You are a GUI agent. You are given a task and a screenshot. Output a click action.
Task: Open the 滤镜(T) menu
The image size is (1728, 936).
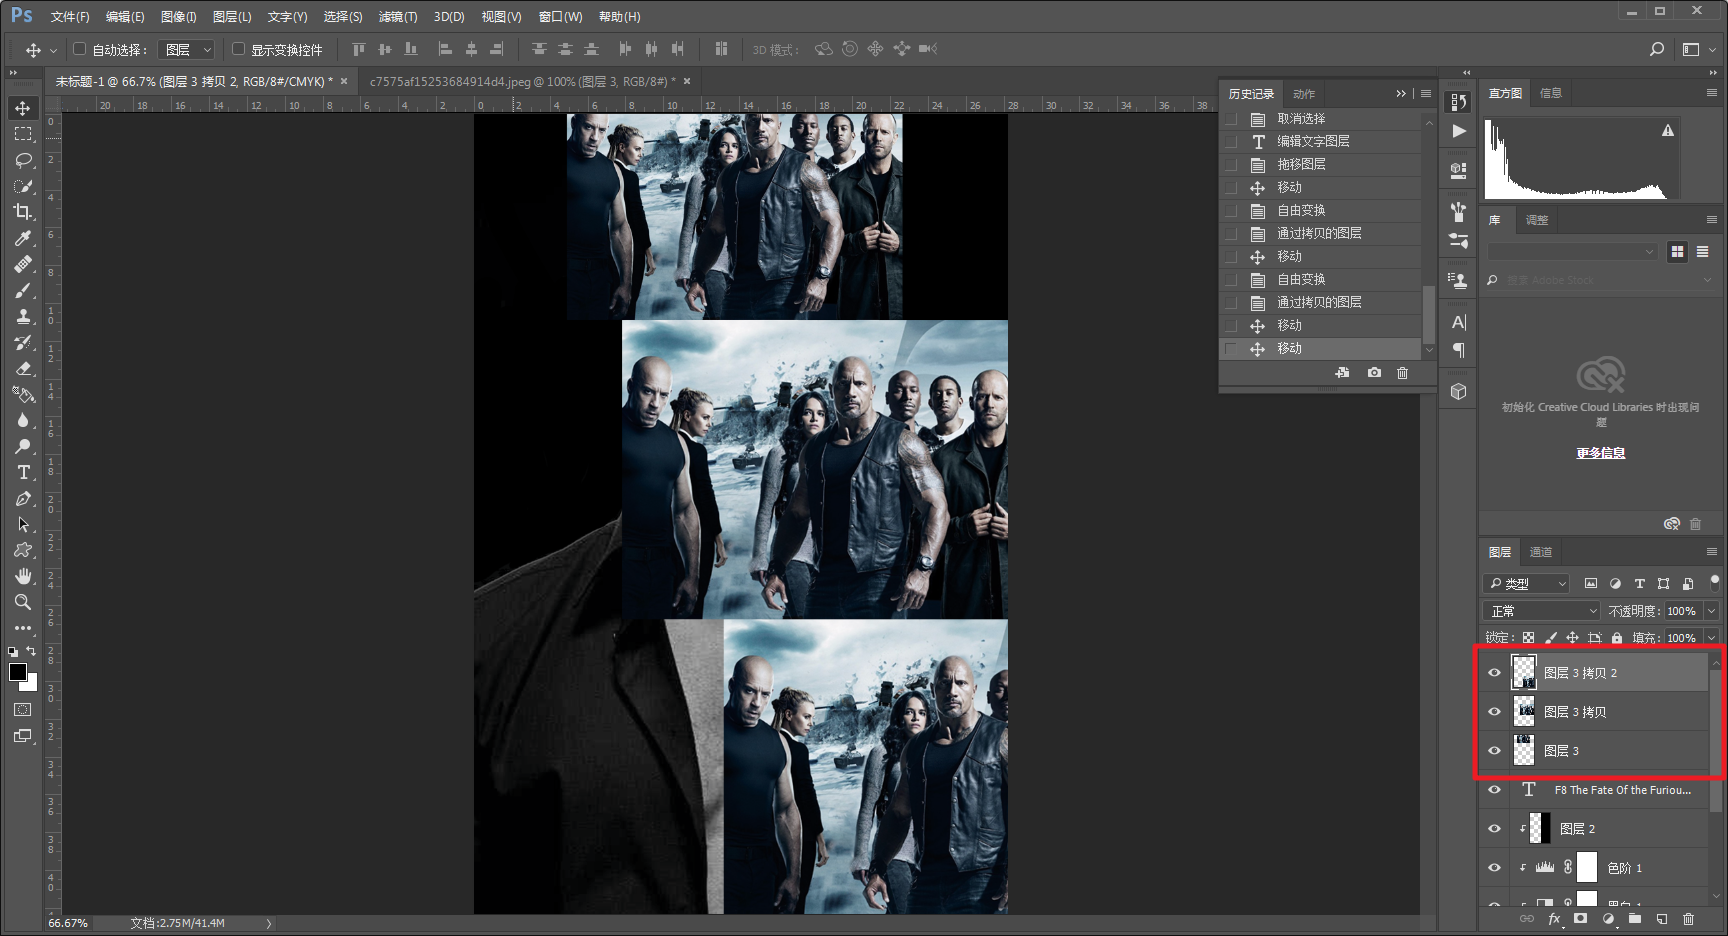click(398, 17)
